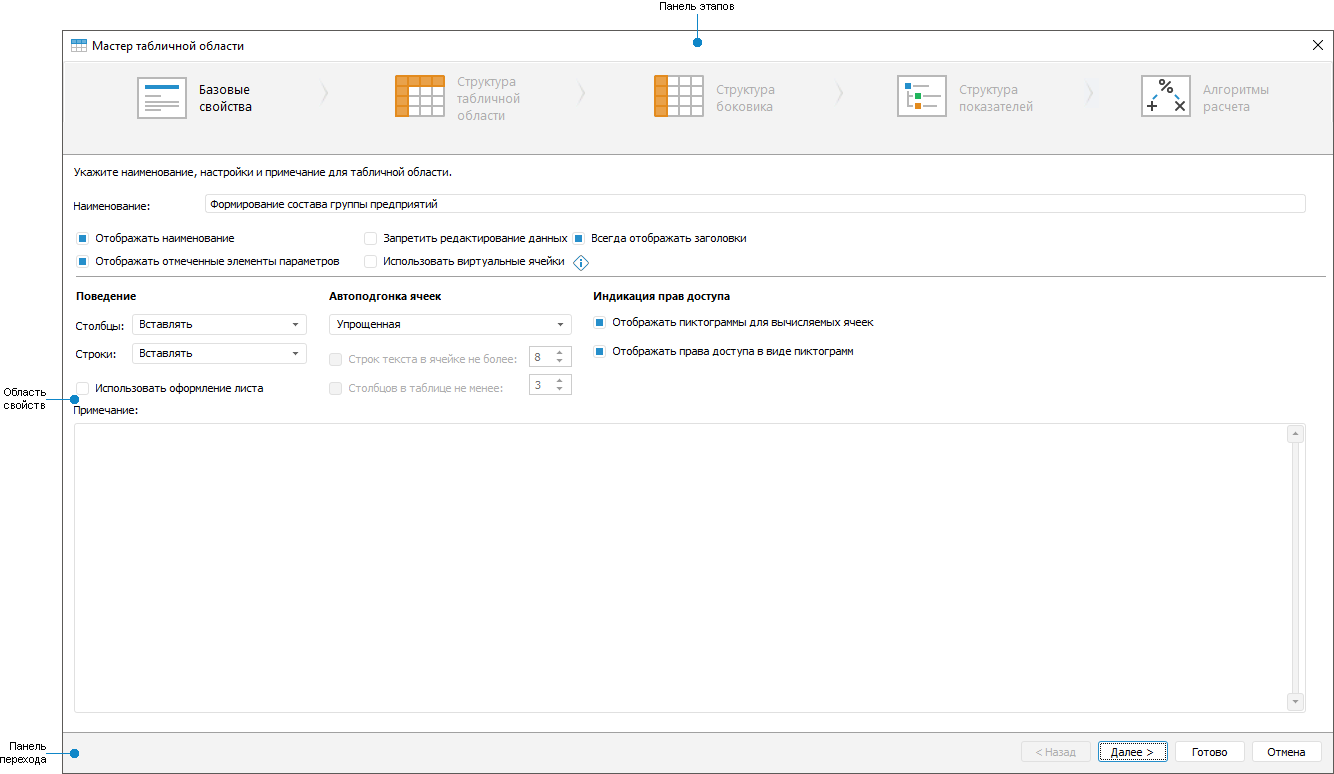Click the notes scrollbar down arrow
This screenshot has width=1334, height=774.
point(1296,702)
